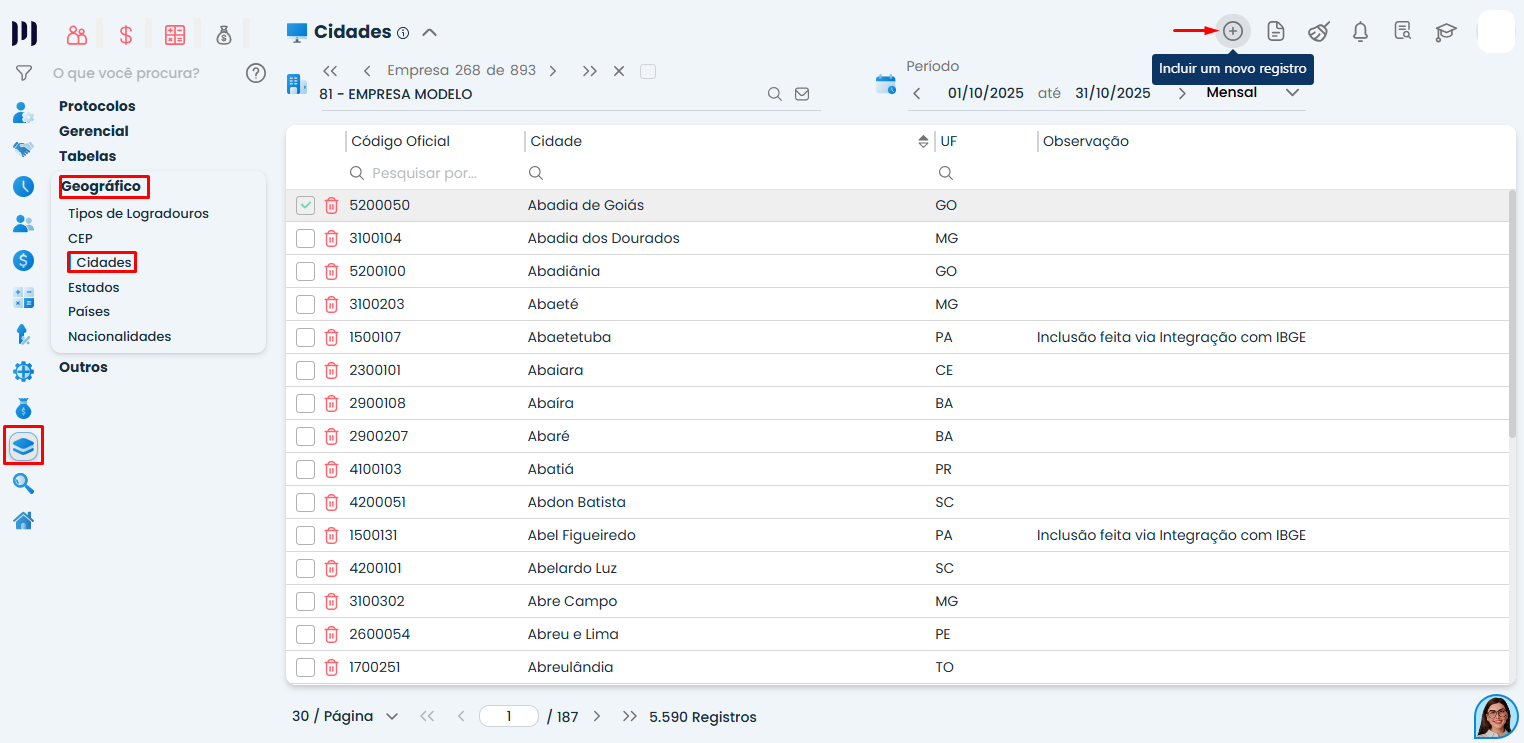Collapse the Cidades title chevron
1524x743 pixels.
pos(430,32)
